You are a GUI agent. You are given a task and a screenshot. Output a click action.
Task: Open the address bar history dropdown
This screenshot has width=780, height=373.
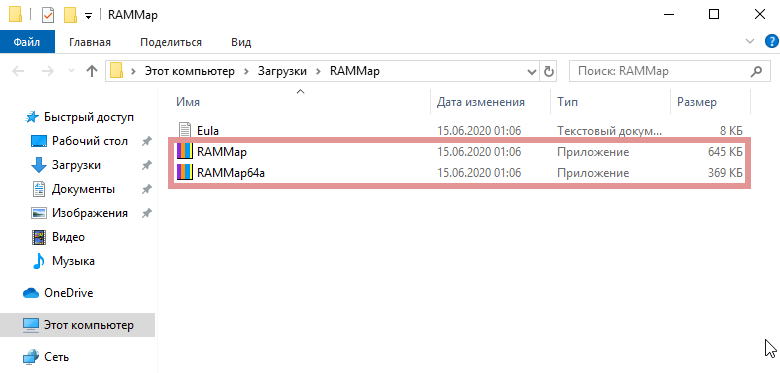point(532,72)
